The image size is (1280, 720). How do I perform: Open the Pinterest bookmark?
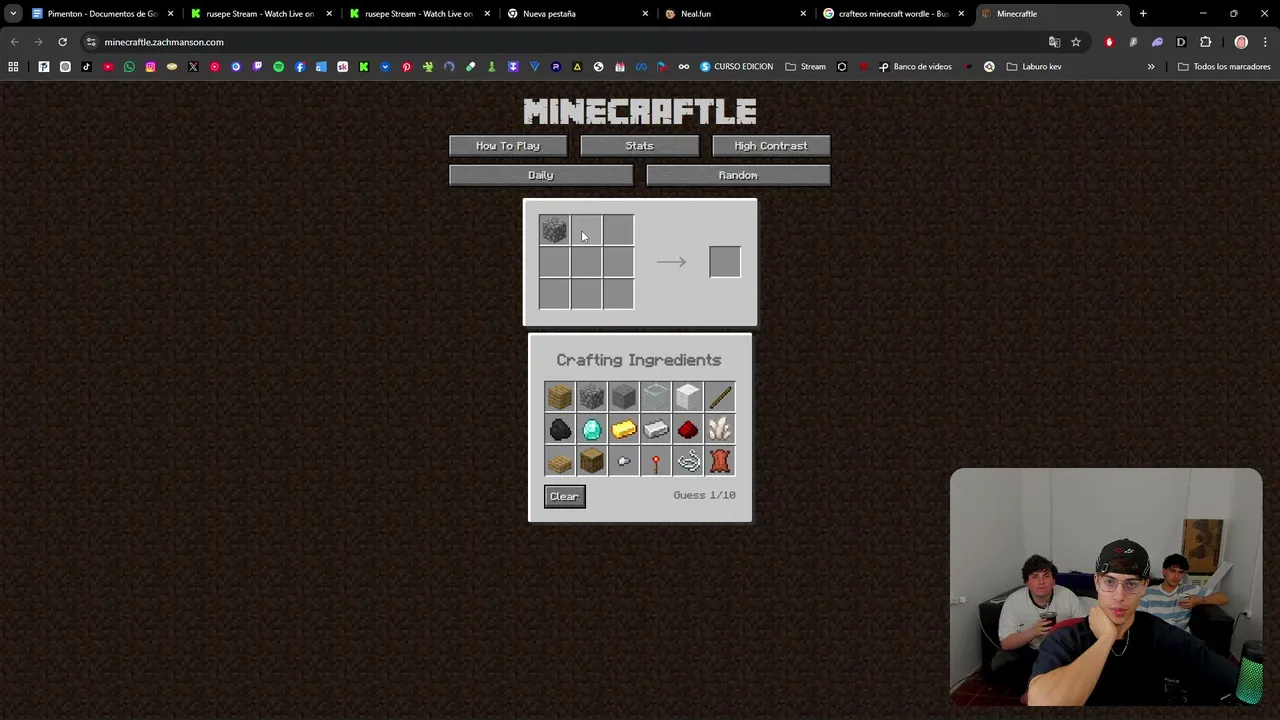406,67
